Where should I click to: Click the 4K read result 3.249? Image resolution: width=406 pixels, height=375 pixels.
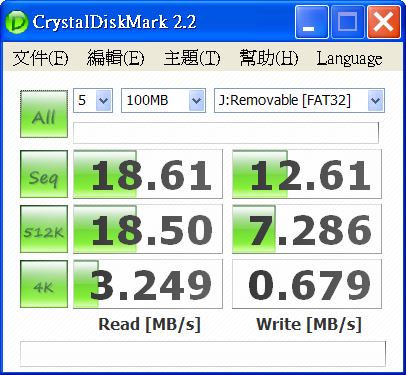(x=148, y=284)
